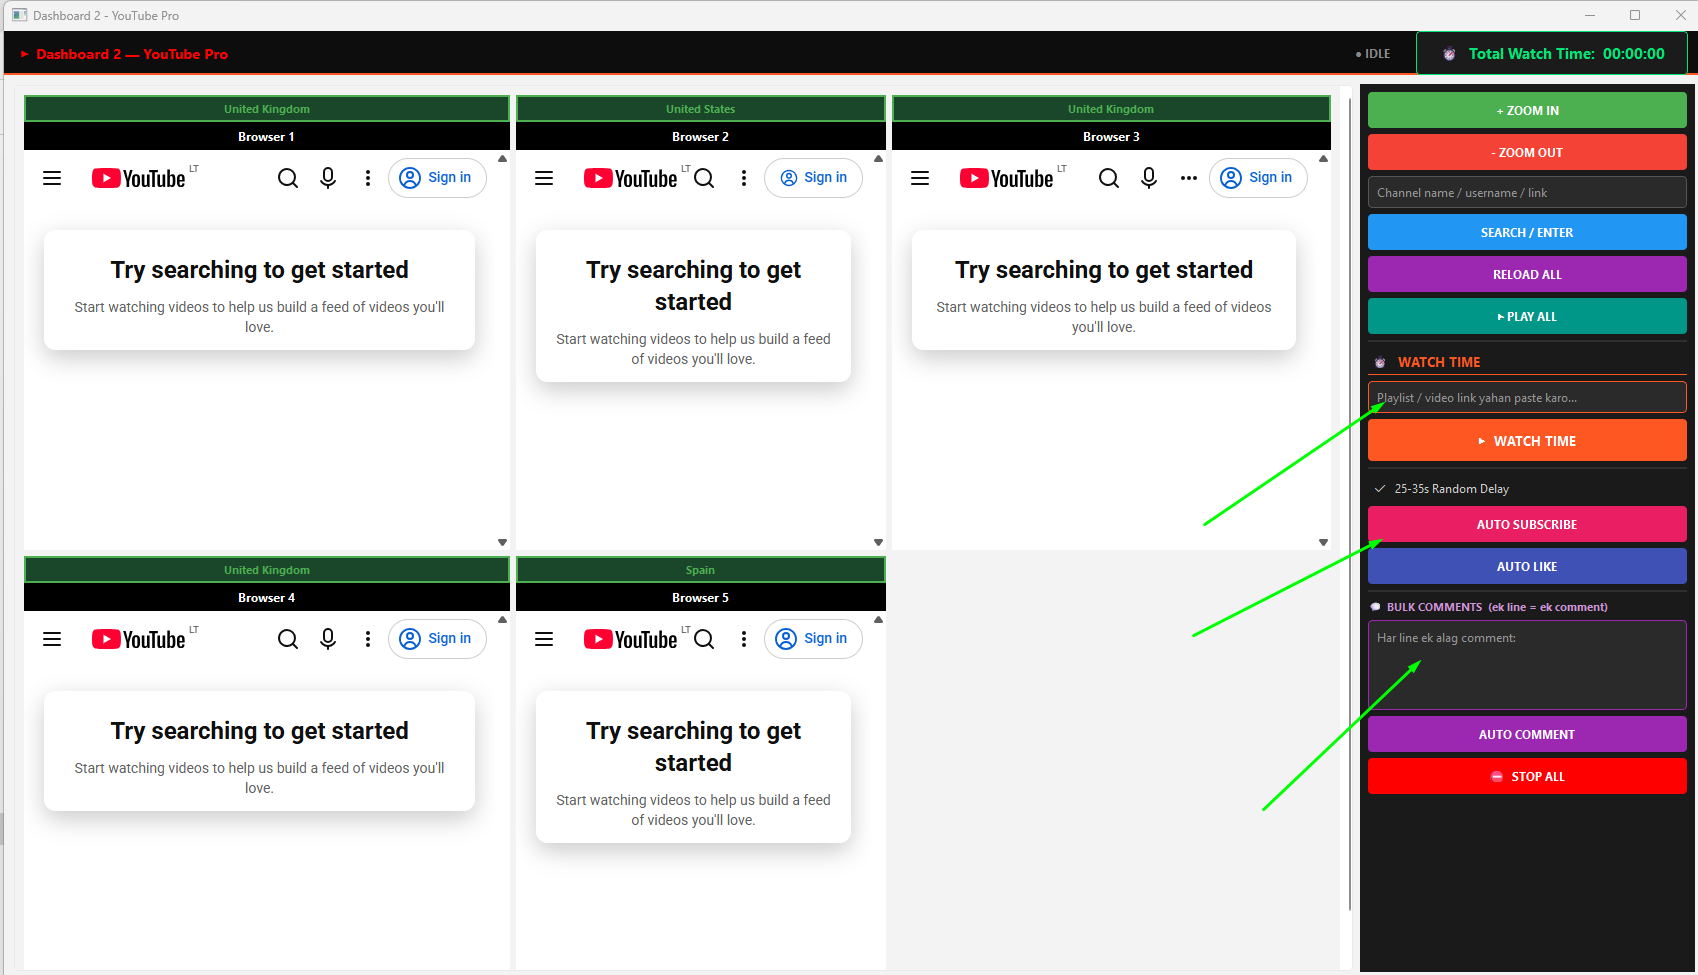Click the SEARCH / ENTER button
Image resolution: width=1698 pixels, height=975 pixels.
coord(1527,232)
